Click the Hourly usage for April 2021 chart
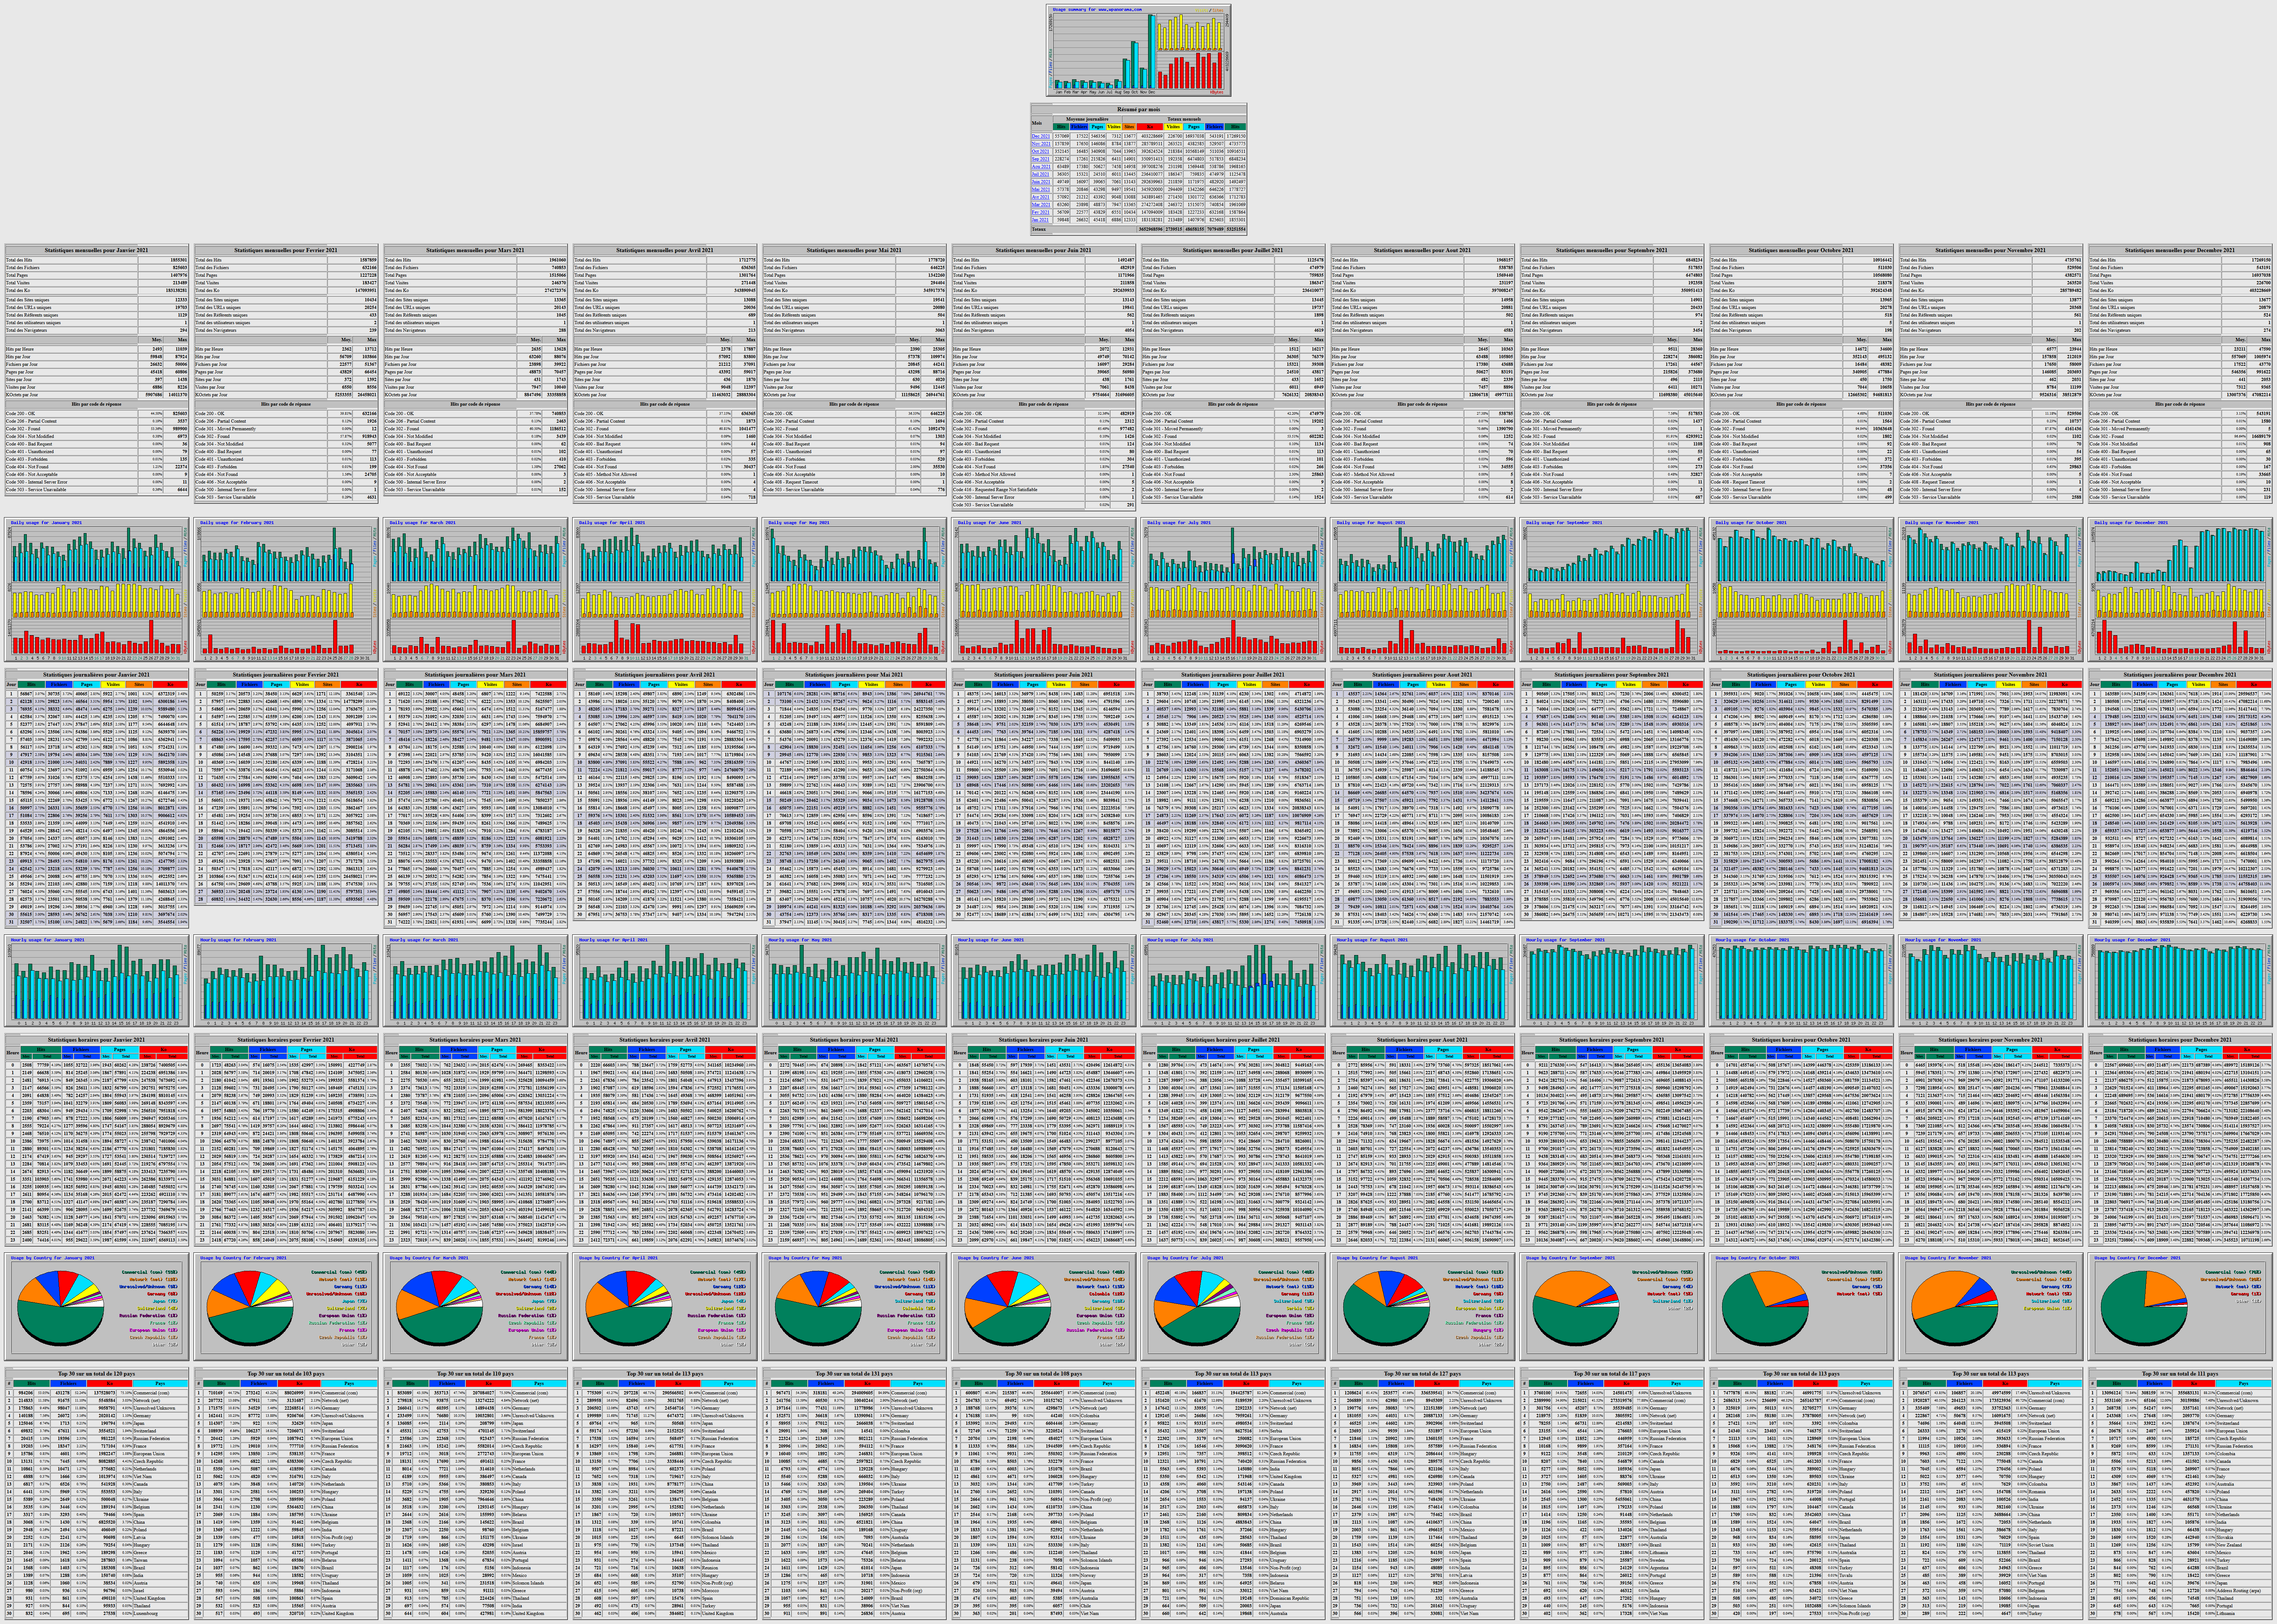Image resolution: width=2277 pixels, height=1624 pixels. (x=665, y=981)
